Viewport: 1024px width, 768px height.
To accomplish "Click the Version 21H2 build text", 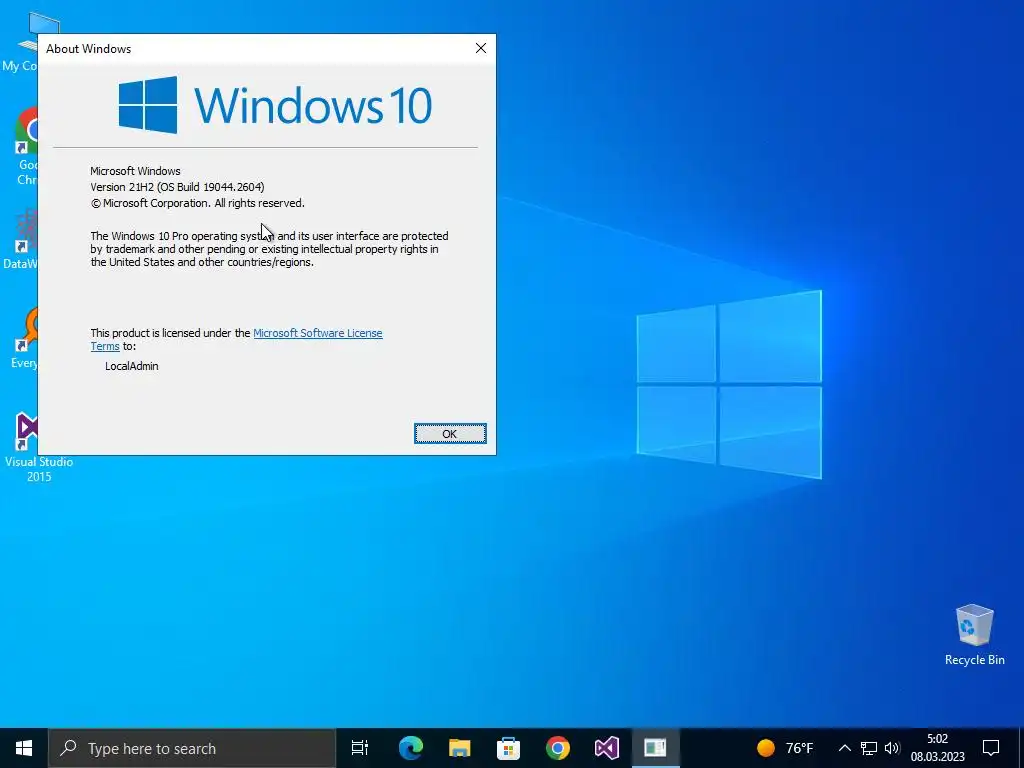I will tap(177, 187).
